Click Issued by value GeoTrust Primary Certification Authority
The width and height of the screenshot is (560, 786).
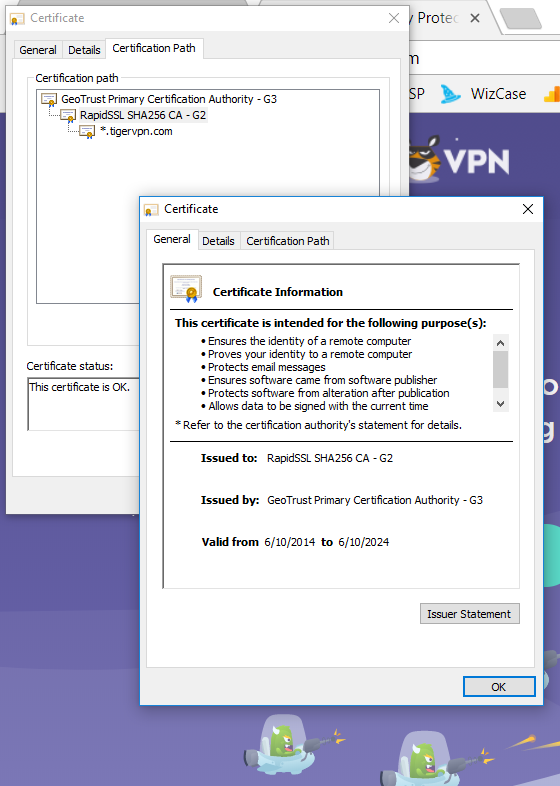click(375, 500)
